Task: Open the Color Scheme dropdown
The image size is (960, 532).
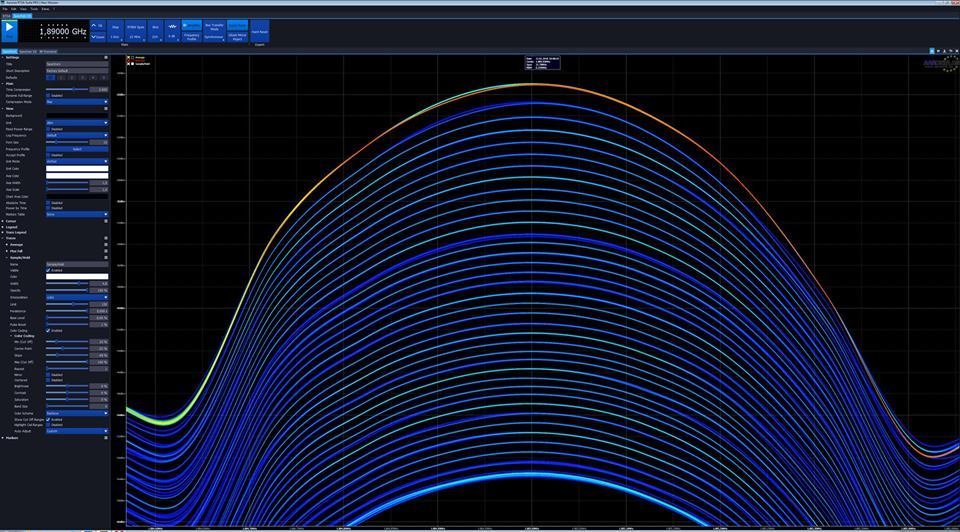Action: click(x=77, y=413)
